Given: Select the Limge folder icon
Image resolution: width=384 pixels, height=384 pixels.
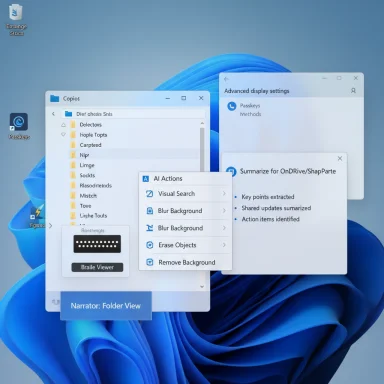Looking at the screenshot, I should point(73,165).
